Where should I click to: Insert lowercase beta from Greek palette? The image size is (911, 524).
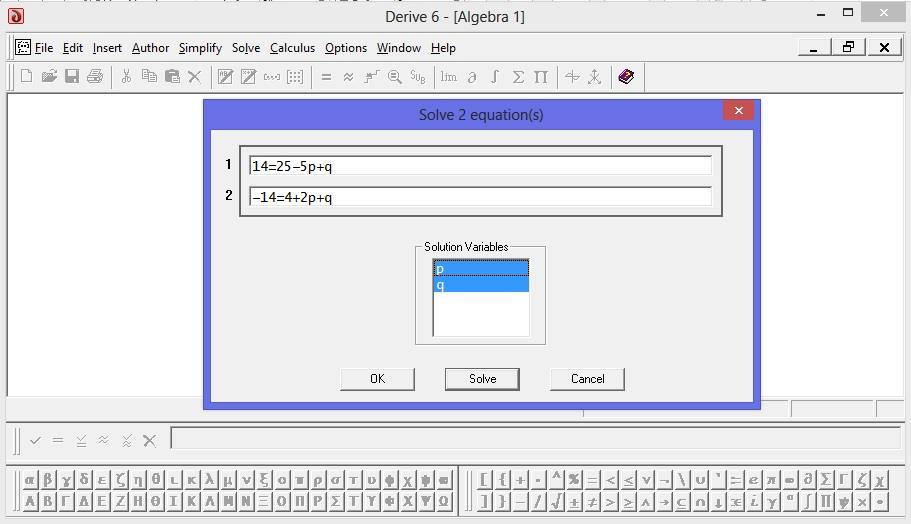click(48, 480)
